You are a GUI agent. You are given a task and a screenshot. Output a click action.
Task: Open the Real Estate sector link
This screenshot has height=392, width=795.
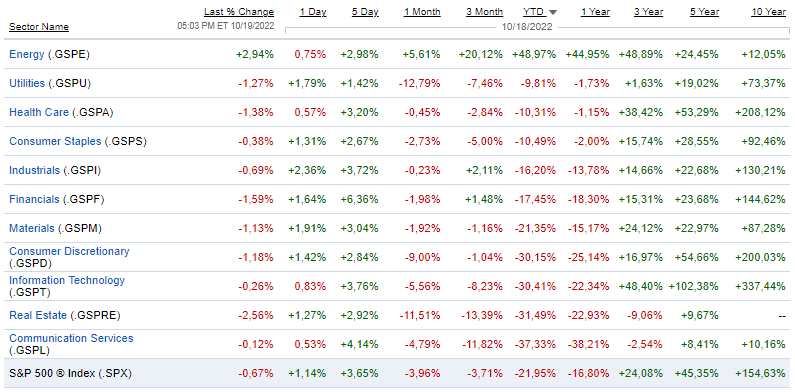pyautogui.click(x=38, y=315)
